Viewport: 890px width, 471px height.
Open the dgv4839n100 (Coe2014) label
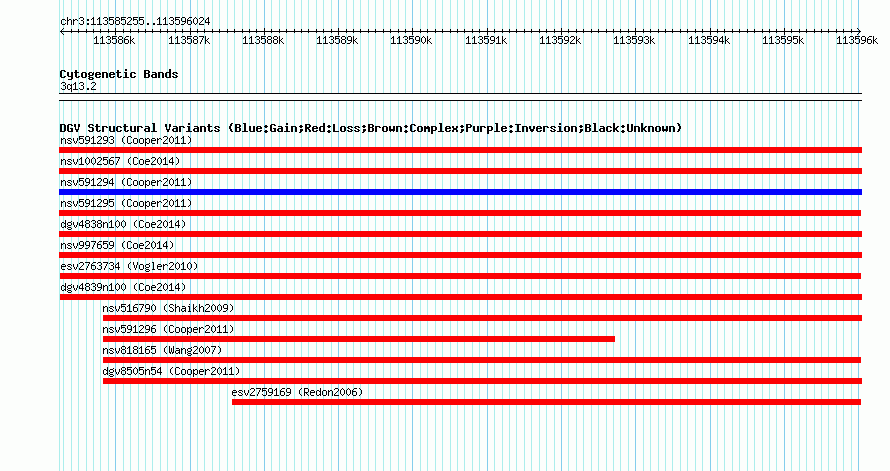click(123, 287)
